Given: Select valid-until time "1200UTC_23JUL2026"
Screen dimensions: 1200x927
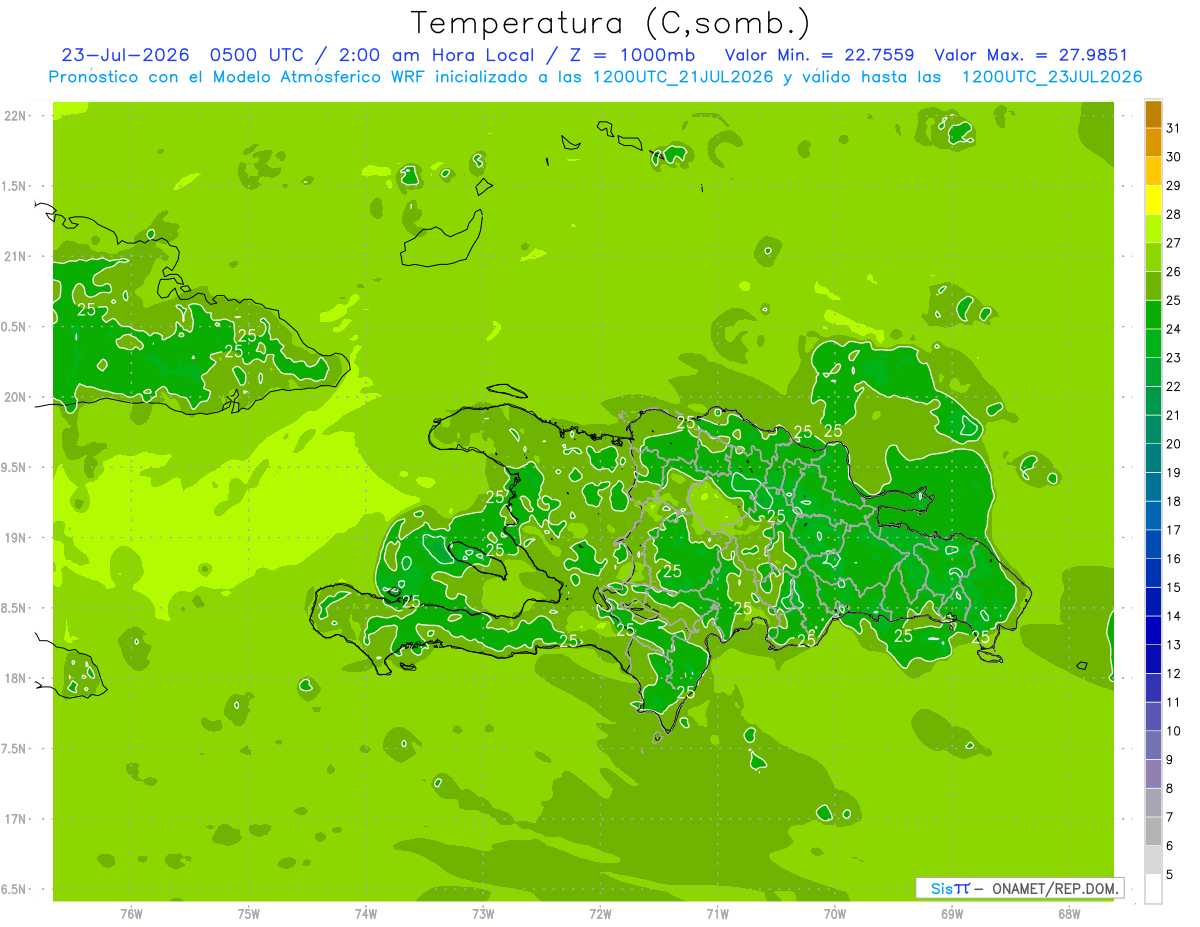Looking at the screenshot, I should (x=1052, y=77).
